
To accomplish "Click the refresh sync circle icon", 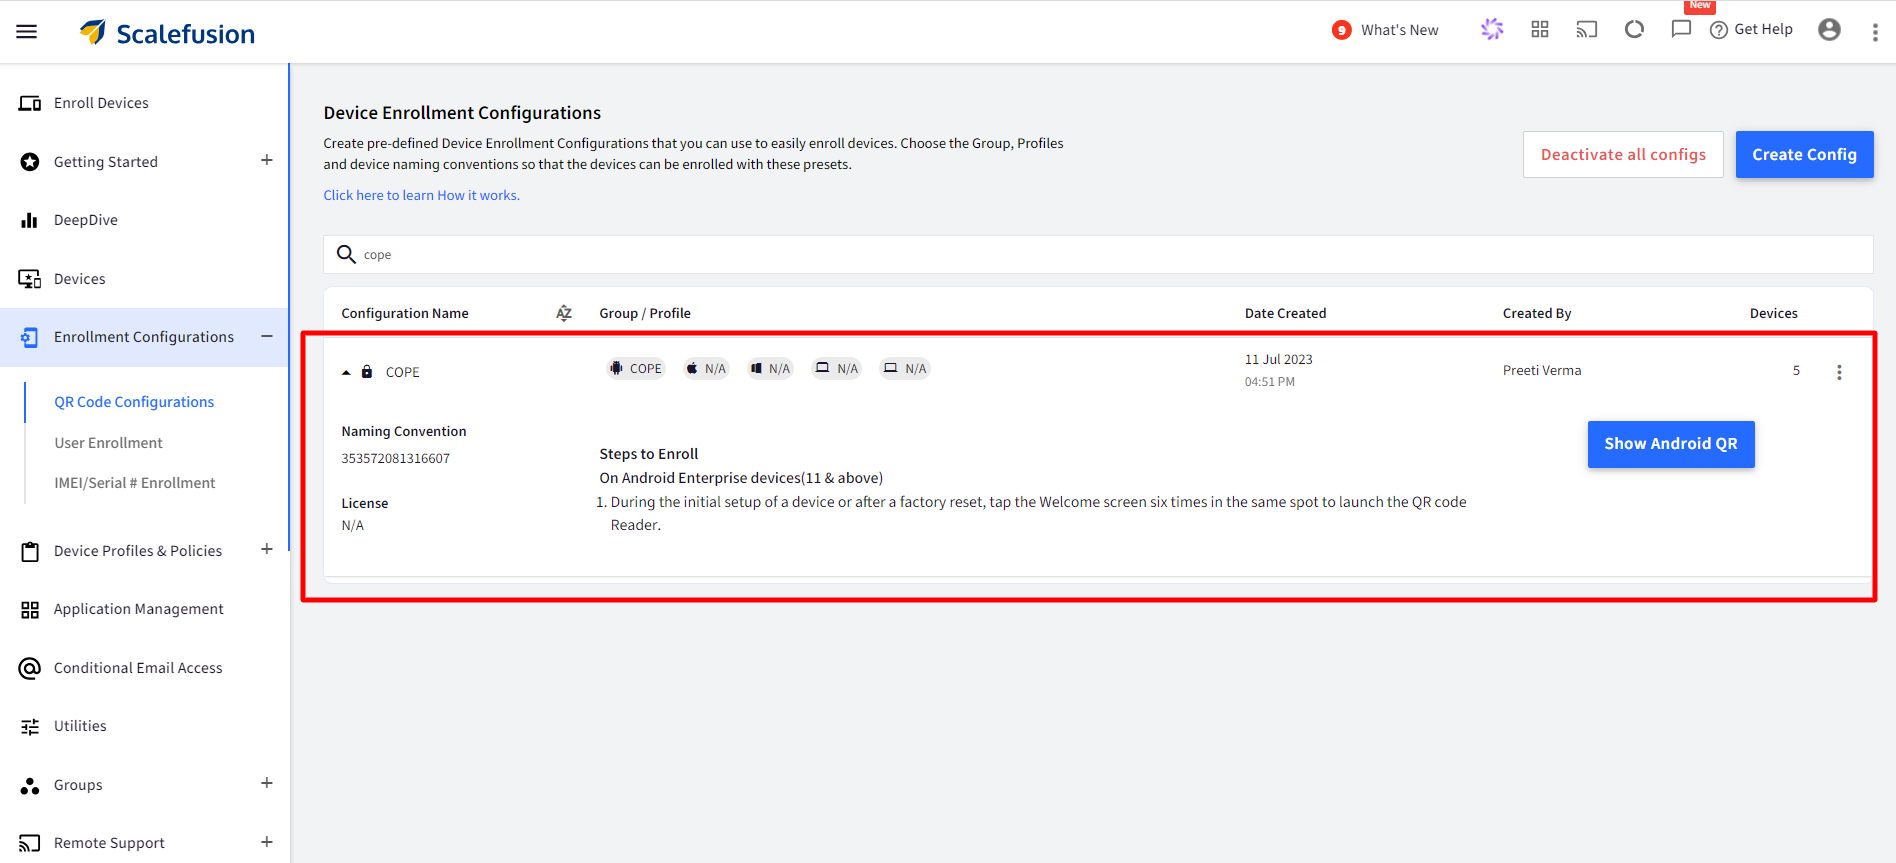I will click(x=1634, y=29).
